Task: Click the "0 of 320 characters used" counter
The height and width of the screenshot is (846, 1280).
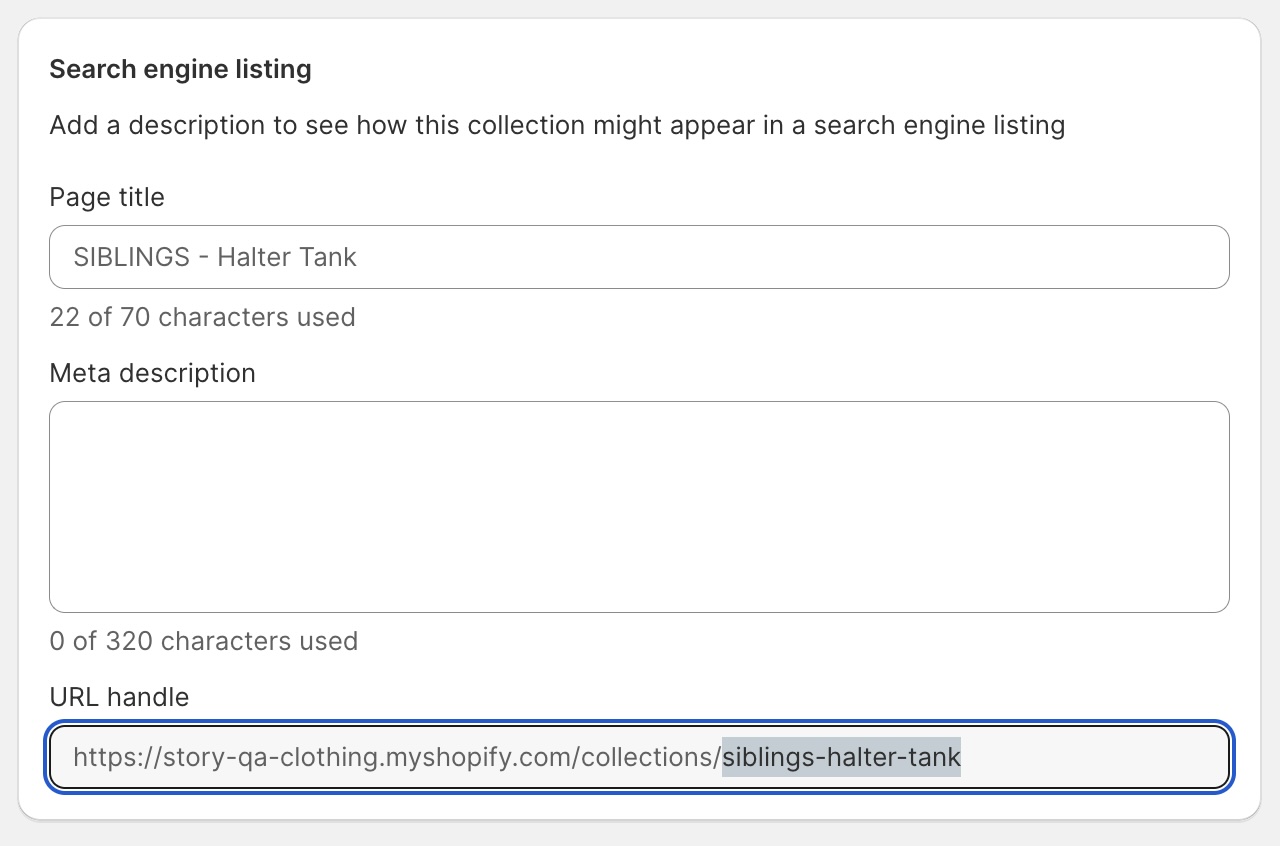Action: tap(203, 641)
